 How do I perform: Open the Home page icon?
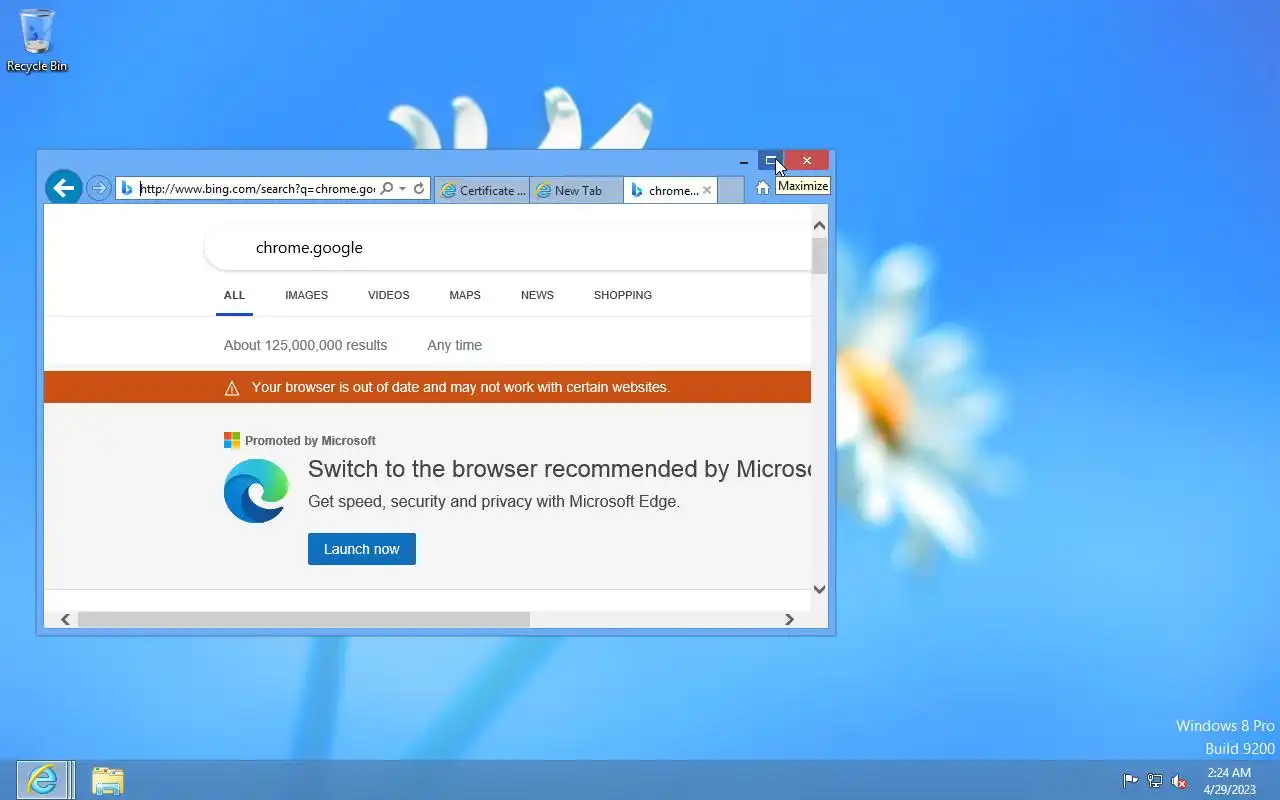[x=763, y=188]
